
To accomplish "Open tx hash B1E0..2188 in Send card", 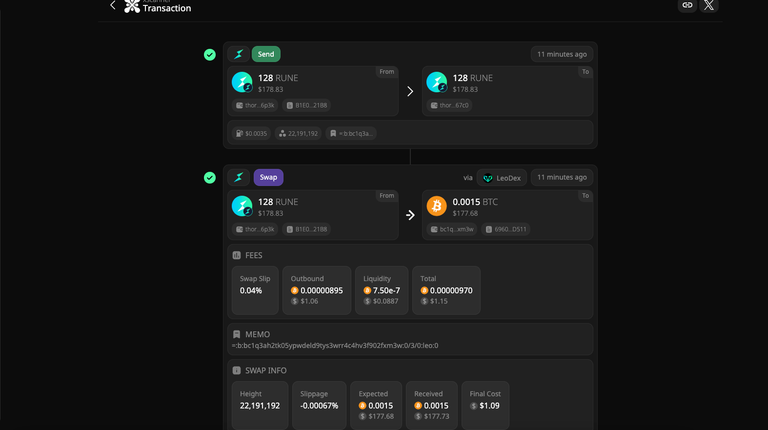I will [x=307, y=105].
